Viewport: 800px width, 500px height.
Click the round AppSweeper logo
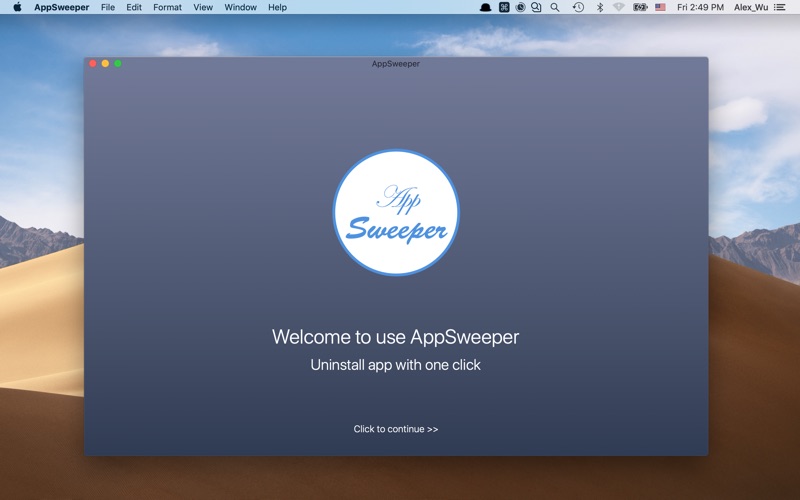(x=396, y=212)
